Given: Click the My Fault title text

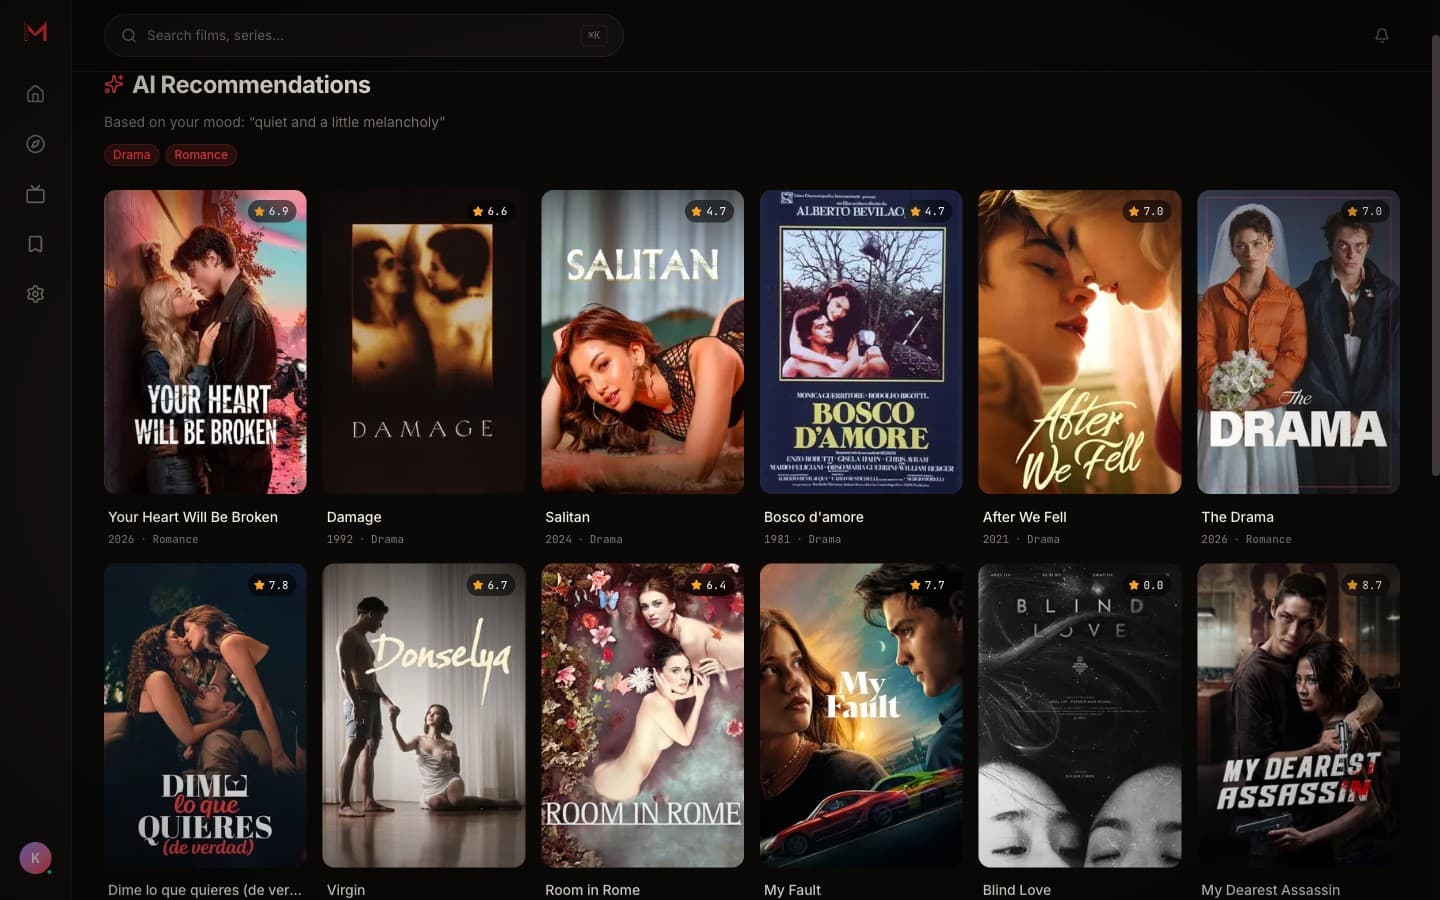Looking at the screenshot, I should pos(792,890).
